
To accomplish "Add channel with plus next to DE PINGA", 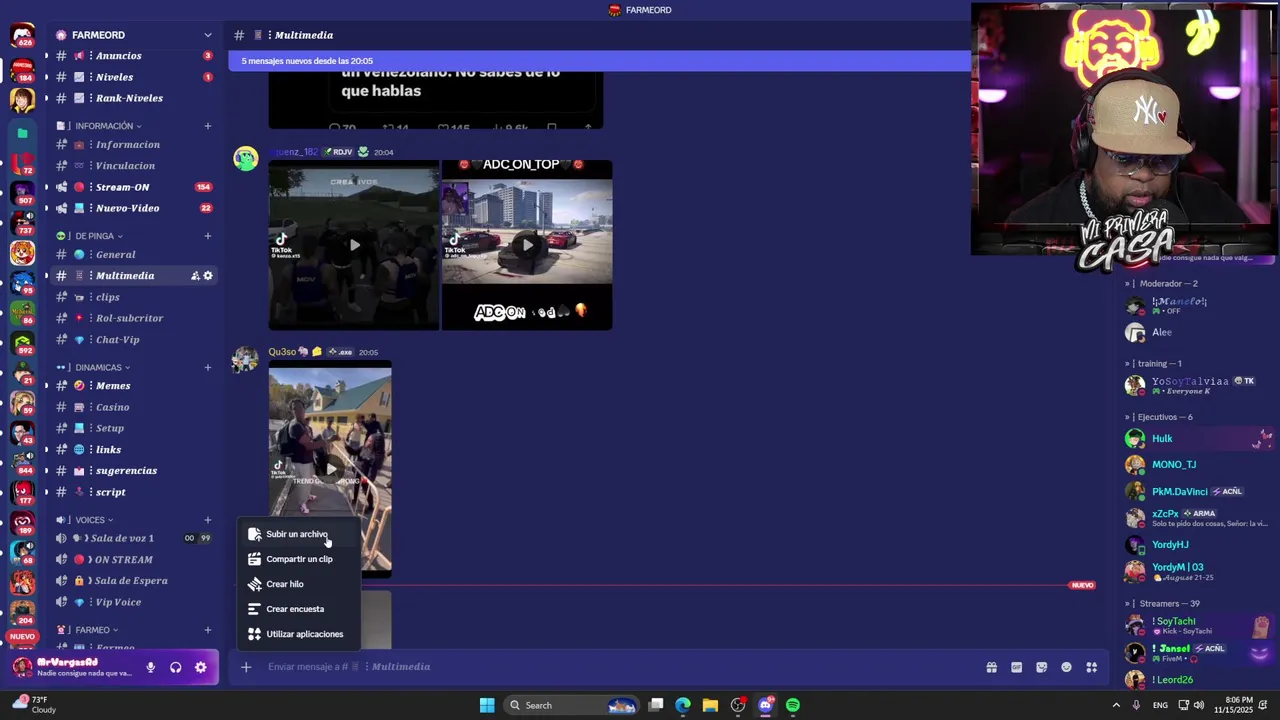I will [x=208, y=236].
